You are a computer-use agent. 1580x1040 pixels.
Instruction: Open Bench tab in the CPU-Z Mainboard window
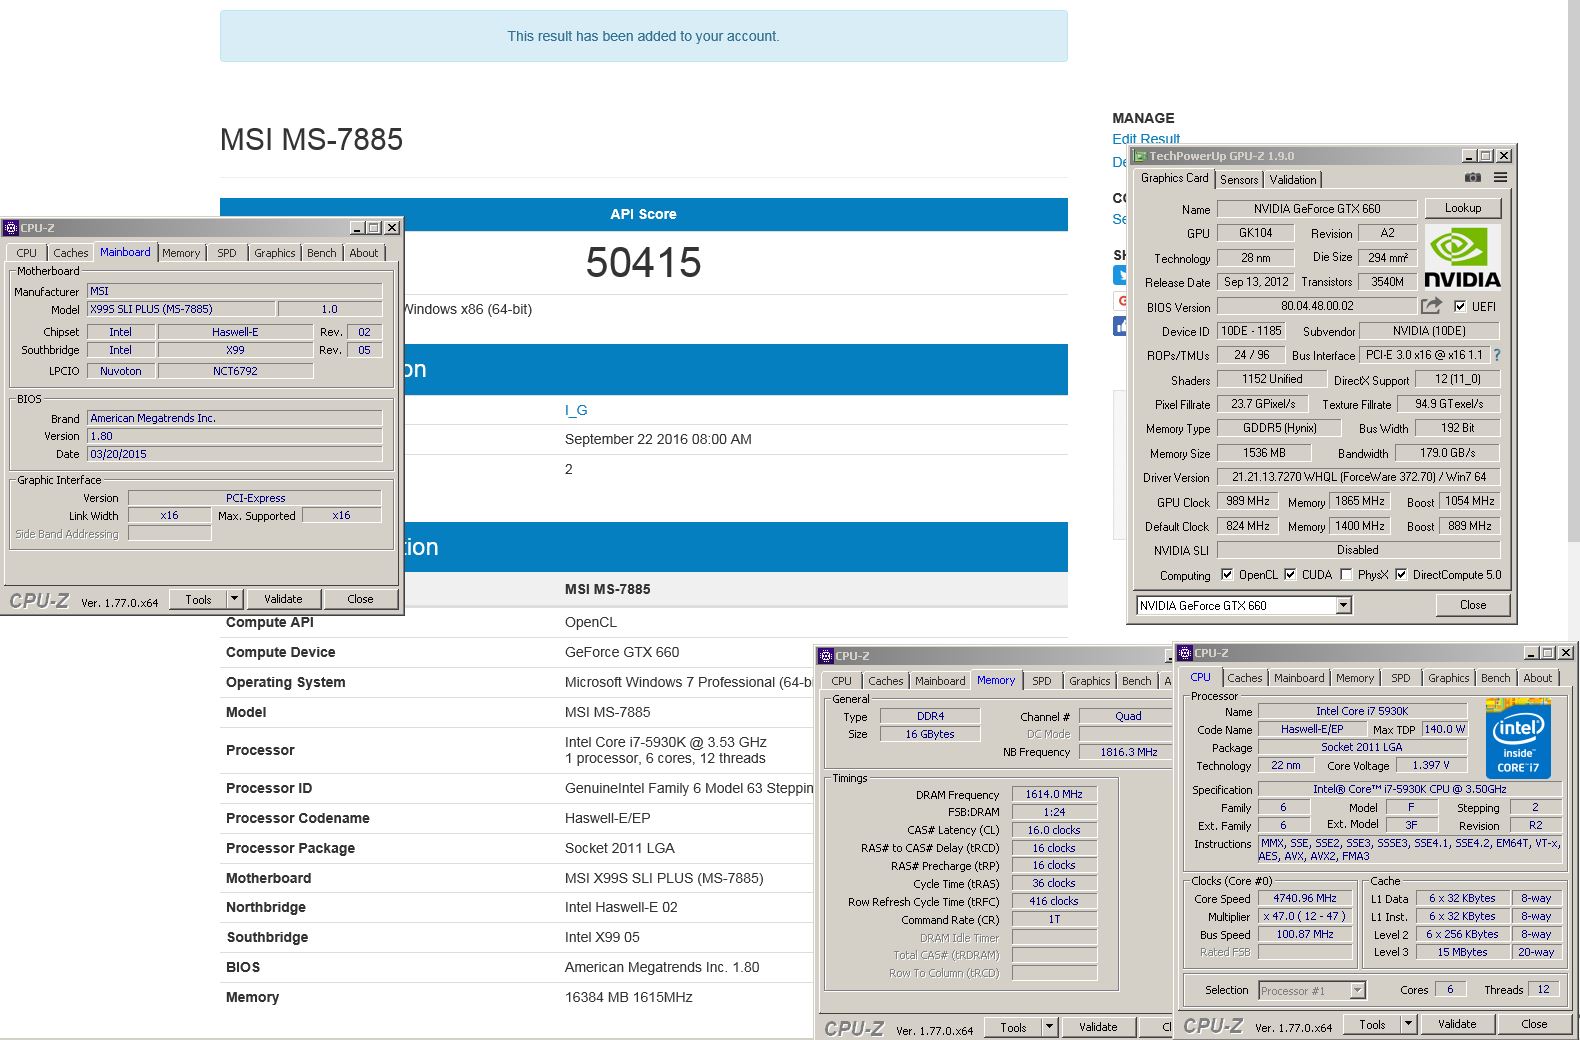tap(322, 253)
